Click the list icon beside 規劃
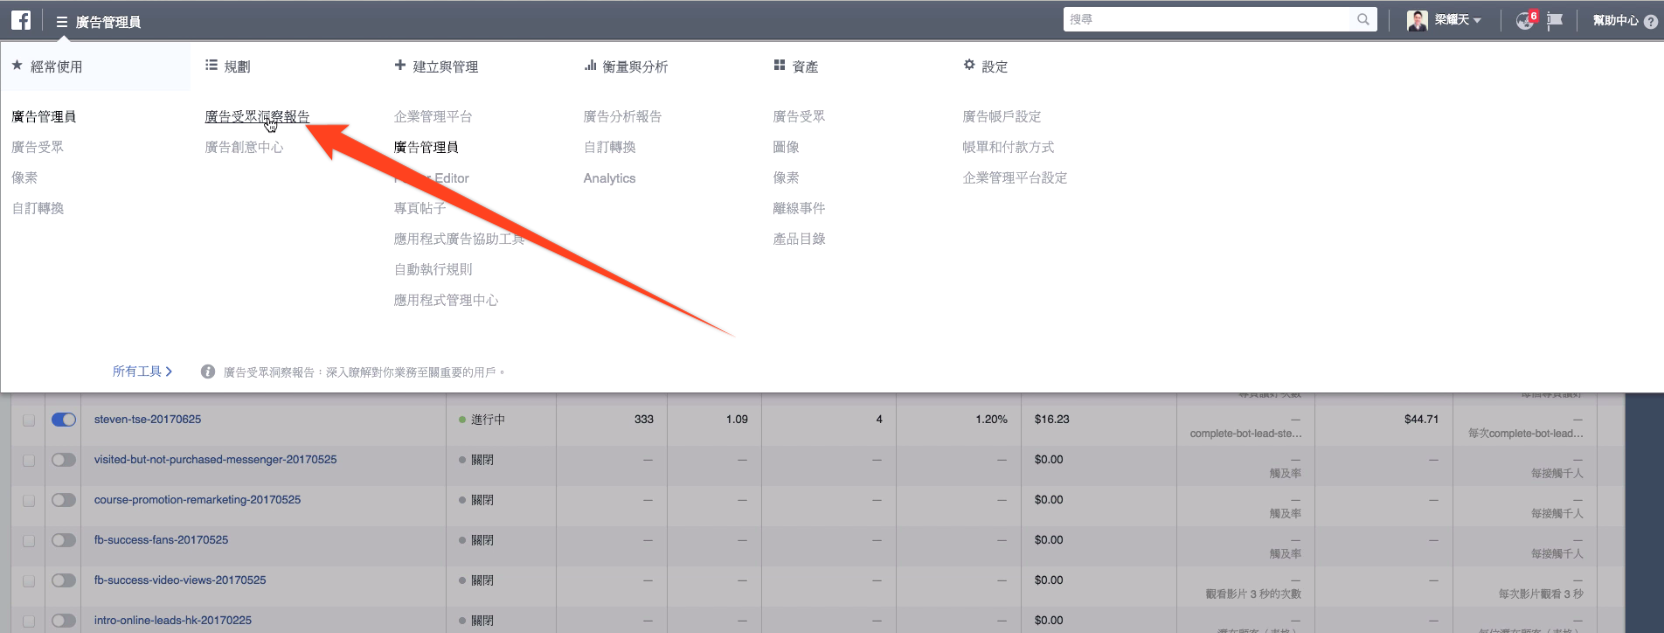The height and width of the screenshot is (633, 1664). click(211, 65)
